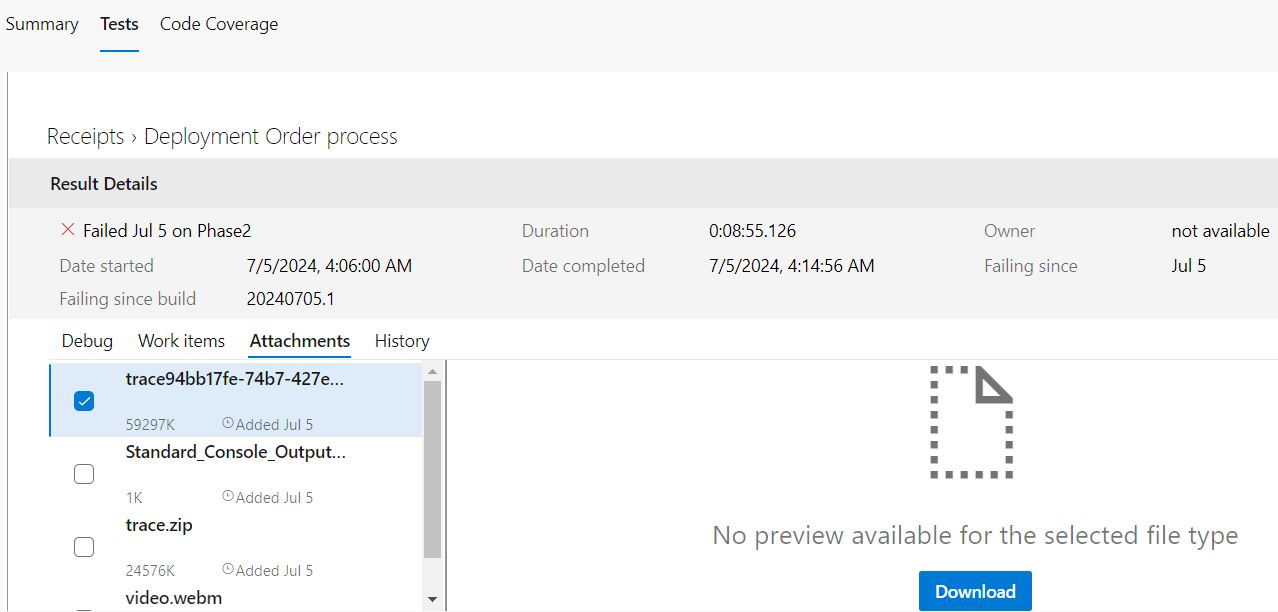Click clock icon on trace94bb17fe attachment
The width and height of the screenshot is (1278, 612).
tap(228, 423)
